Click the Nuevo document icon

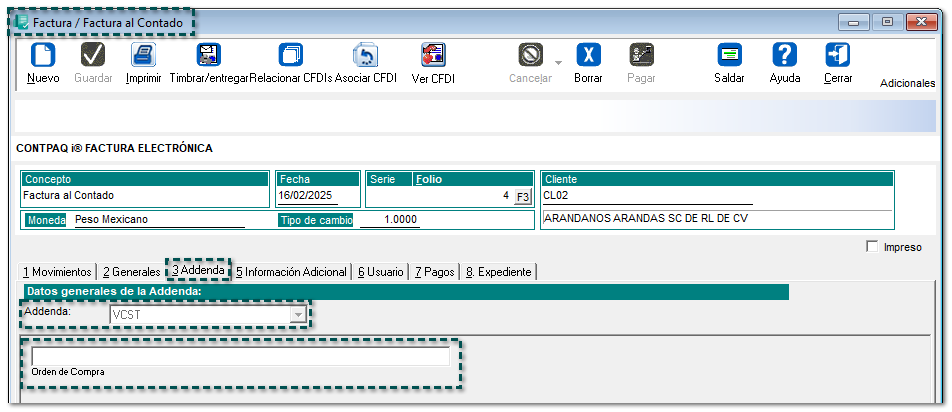[x=43, y=55]
